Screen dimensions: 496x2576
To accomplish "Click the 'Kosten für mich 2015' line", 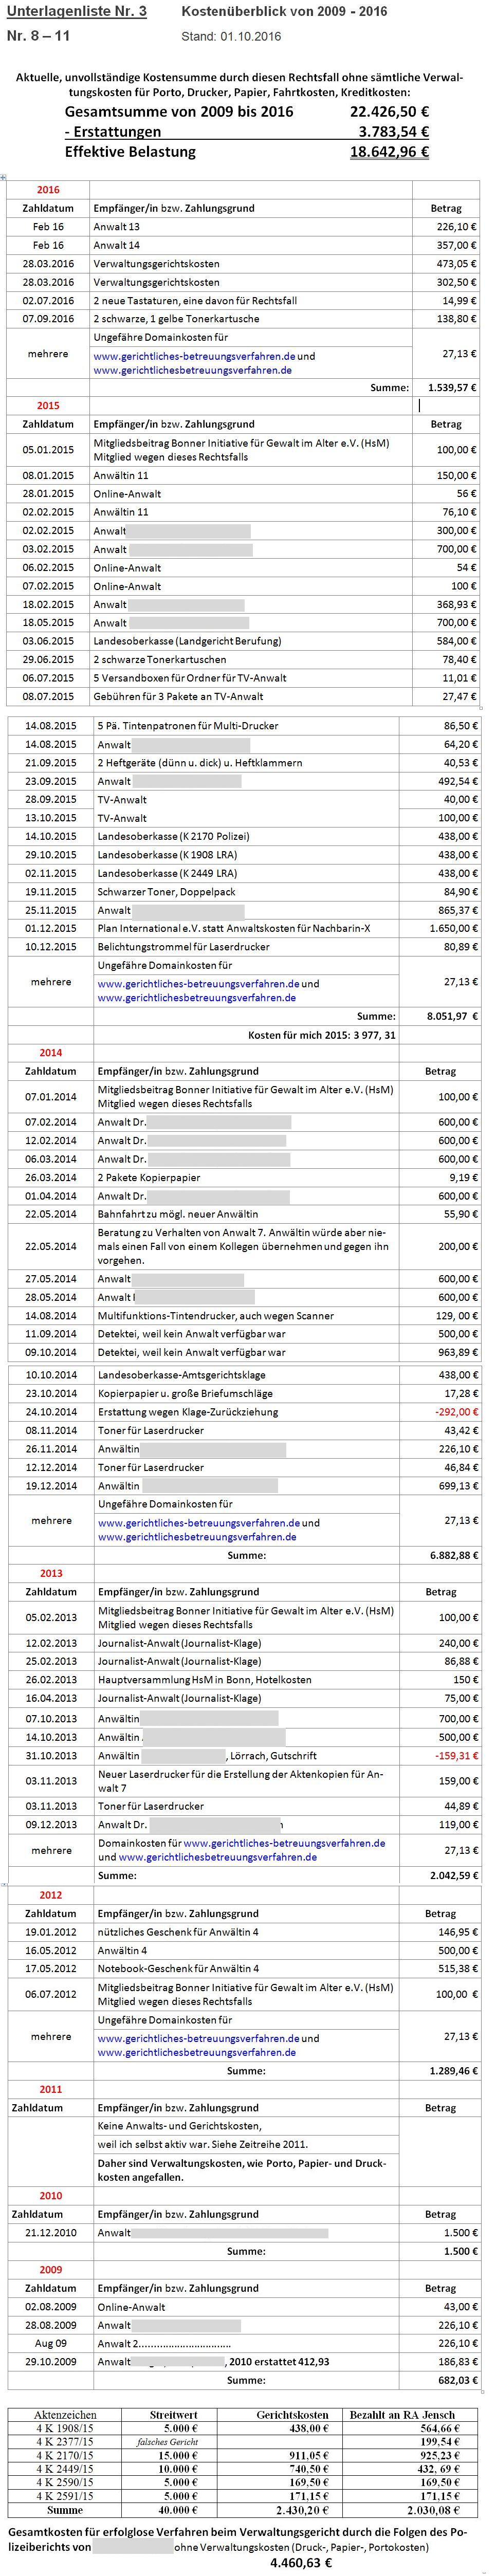I will point(321,1034).
